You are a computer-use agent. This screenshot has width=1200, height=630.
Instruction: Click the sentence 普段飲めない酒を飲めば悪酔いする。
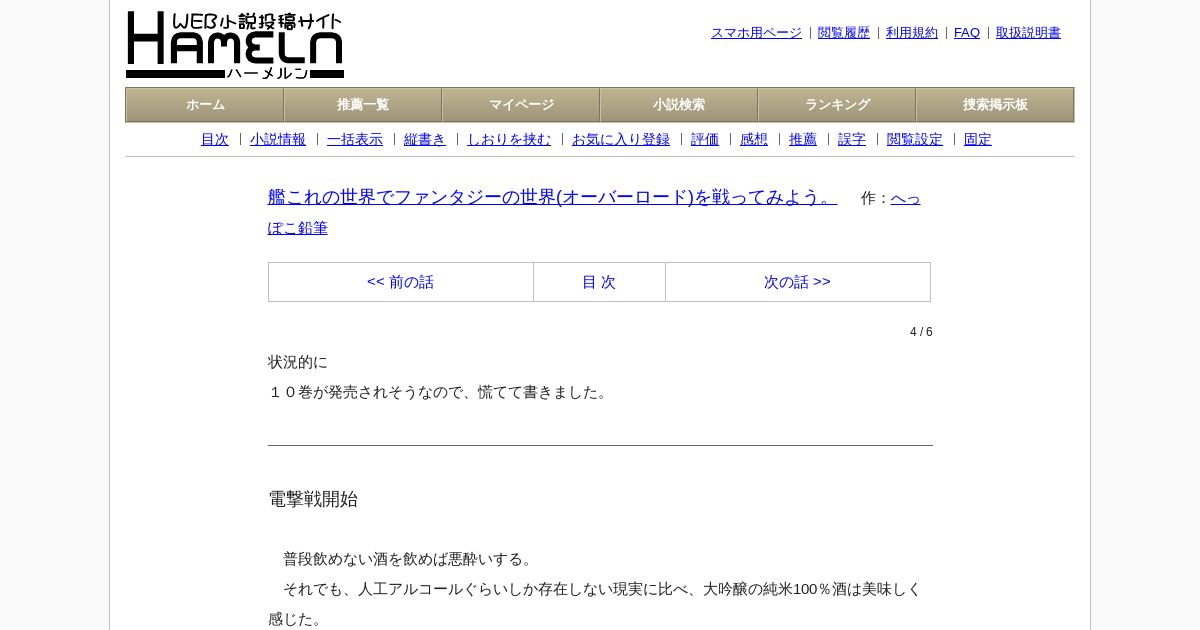[411, 559]
